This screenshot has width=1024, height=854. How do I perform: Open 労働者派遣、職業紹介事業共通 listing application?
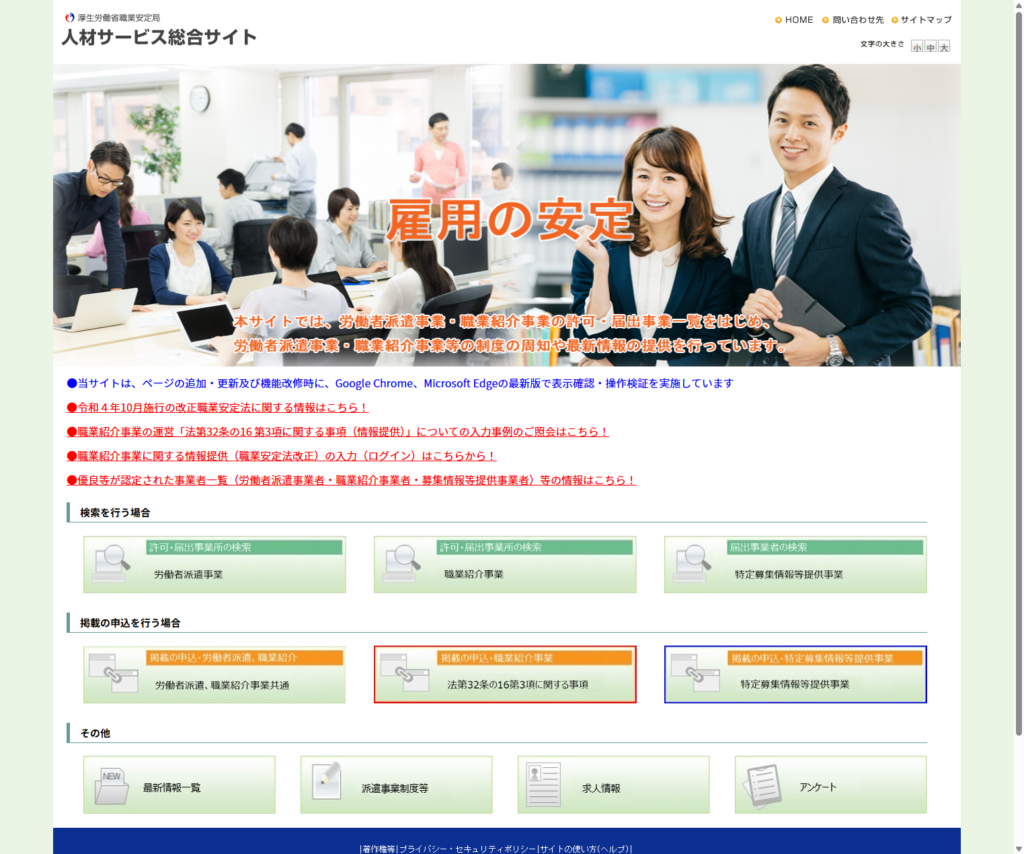pos(214,675)
